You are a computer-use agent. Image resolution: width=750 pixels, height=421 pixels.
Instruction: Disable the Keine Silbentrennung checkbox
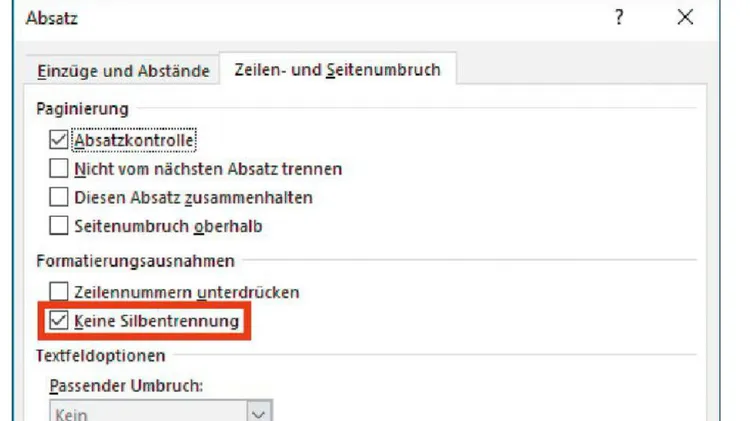[x=58, y=320]
